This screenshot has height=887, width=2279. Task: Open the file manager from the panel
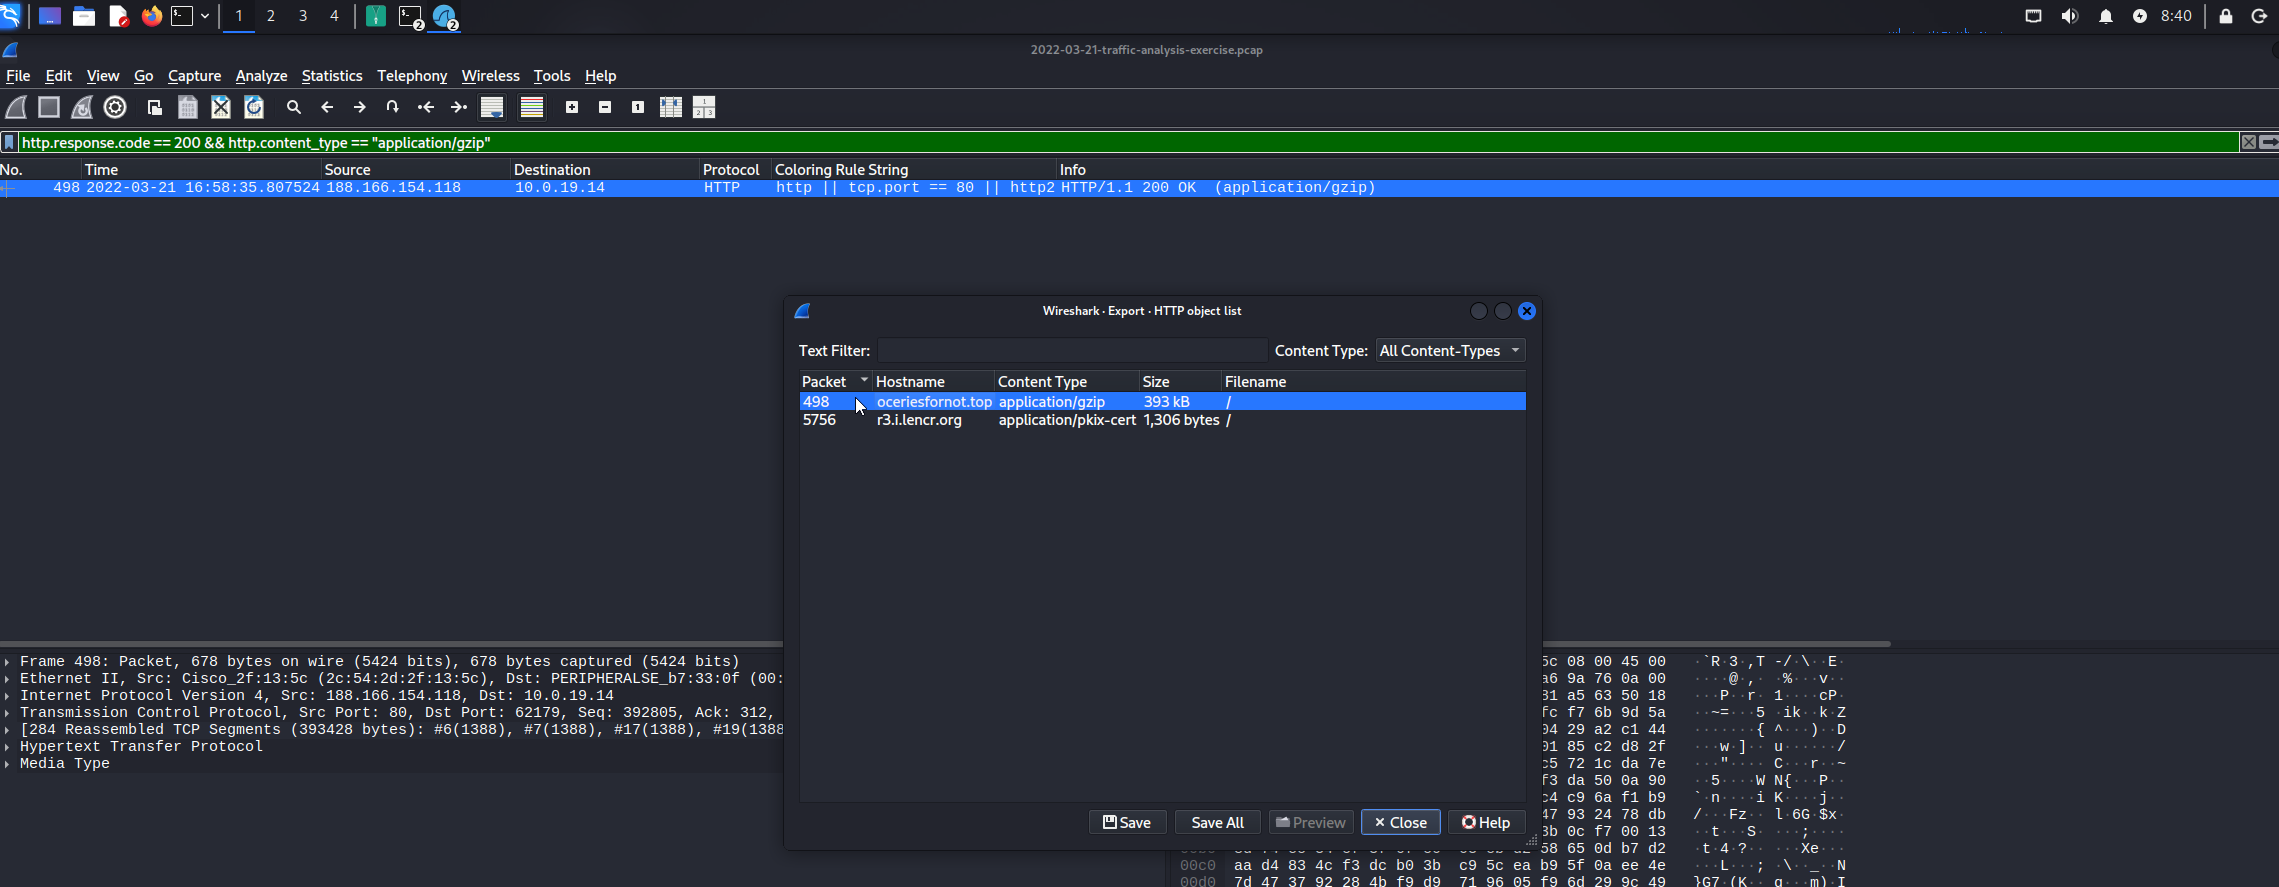(x=84, y=16)
